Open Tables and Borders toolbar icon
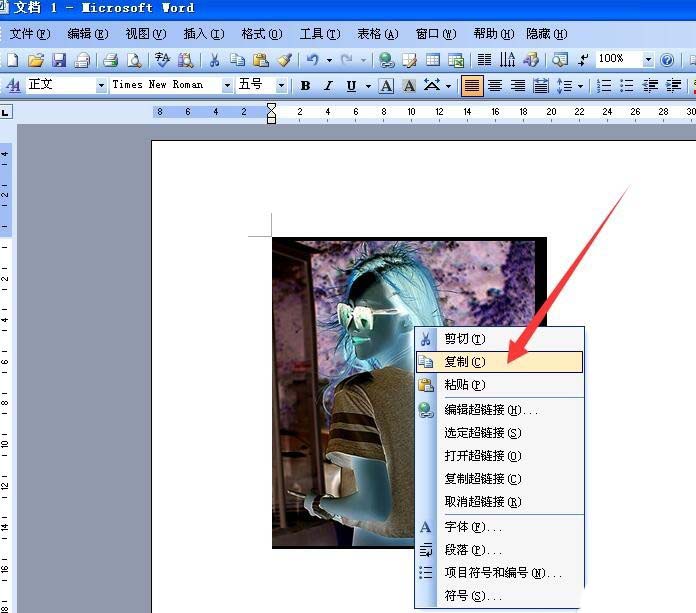The width and height of the screenshot is (696, 613). 409,59
